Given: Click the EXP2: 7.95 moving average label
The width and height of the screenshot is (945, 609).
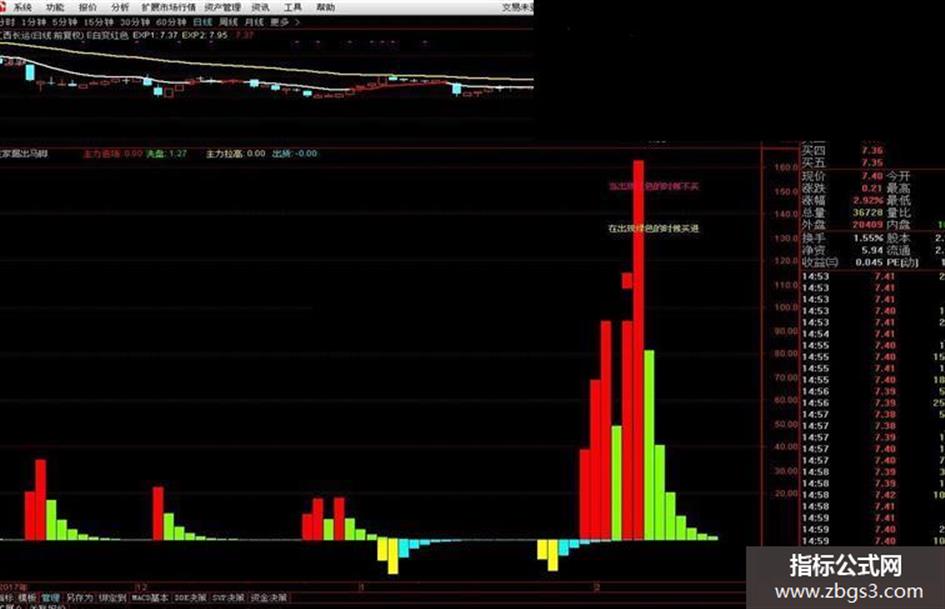Looking at the screenshot, I should pyautogui.click(x=205, y=35).
